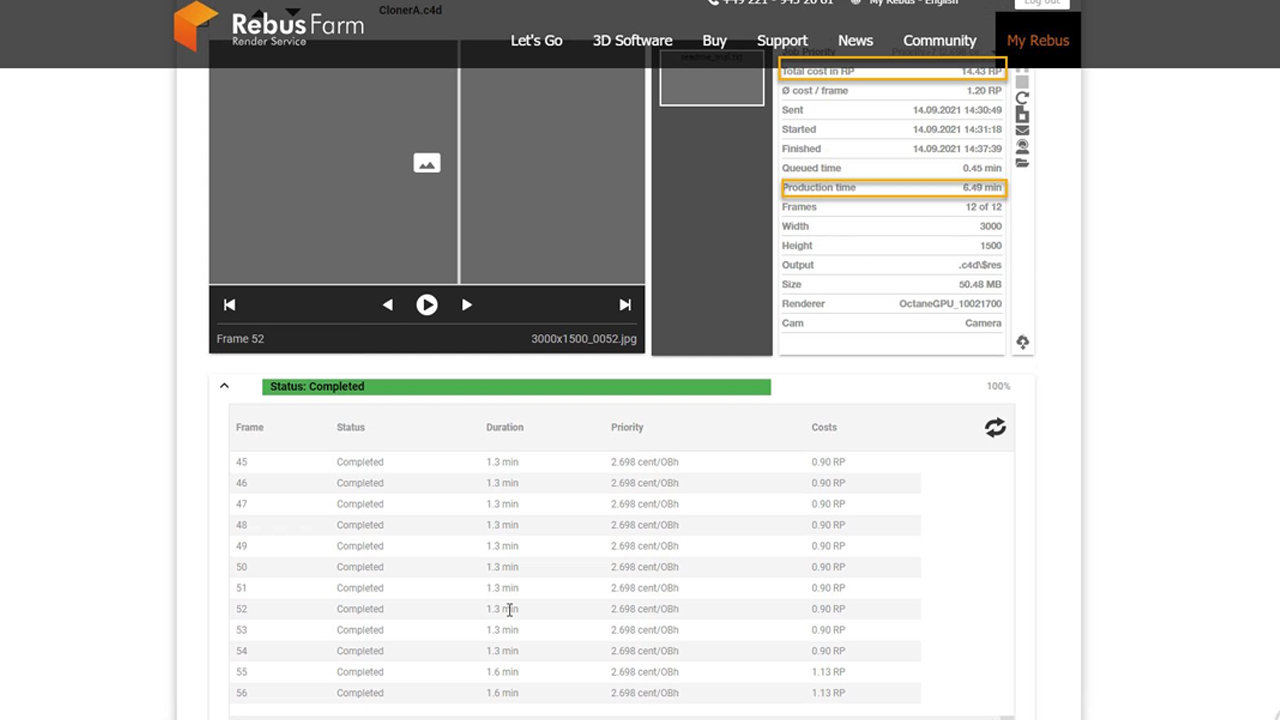Click the restart job circular-arrow icon
This screenshot has width=1280, height=720.
[x=1022, y=98]
